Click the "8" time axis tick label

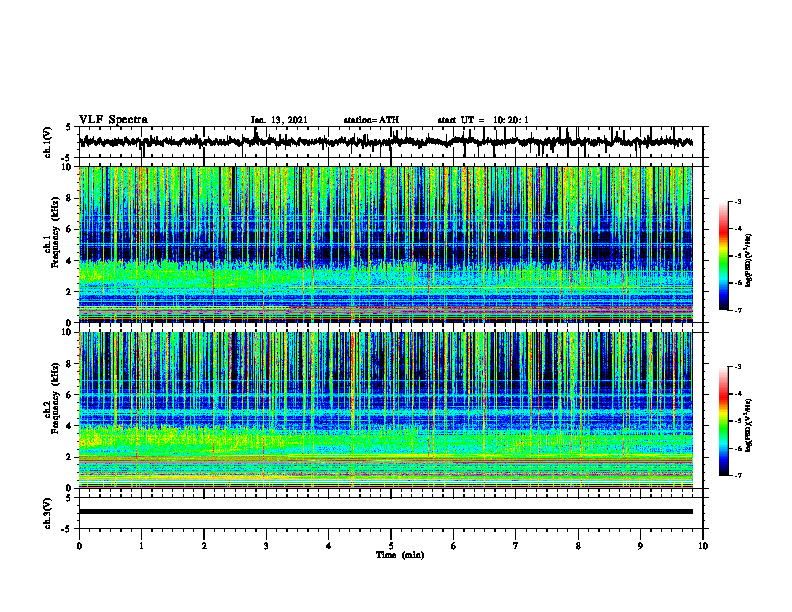[x=578, y=546]
